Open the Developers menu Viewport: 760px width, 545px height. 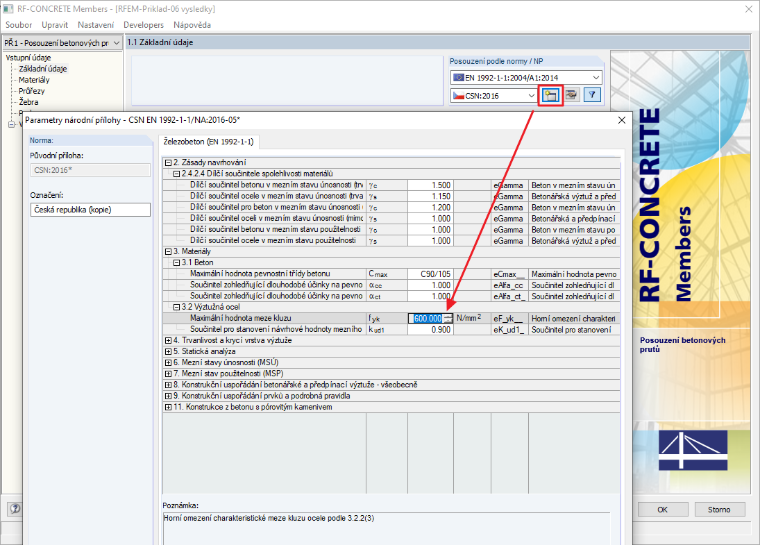[x=143, y=25]
